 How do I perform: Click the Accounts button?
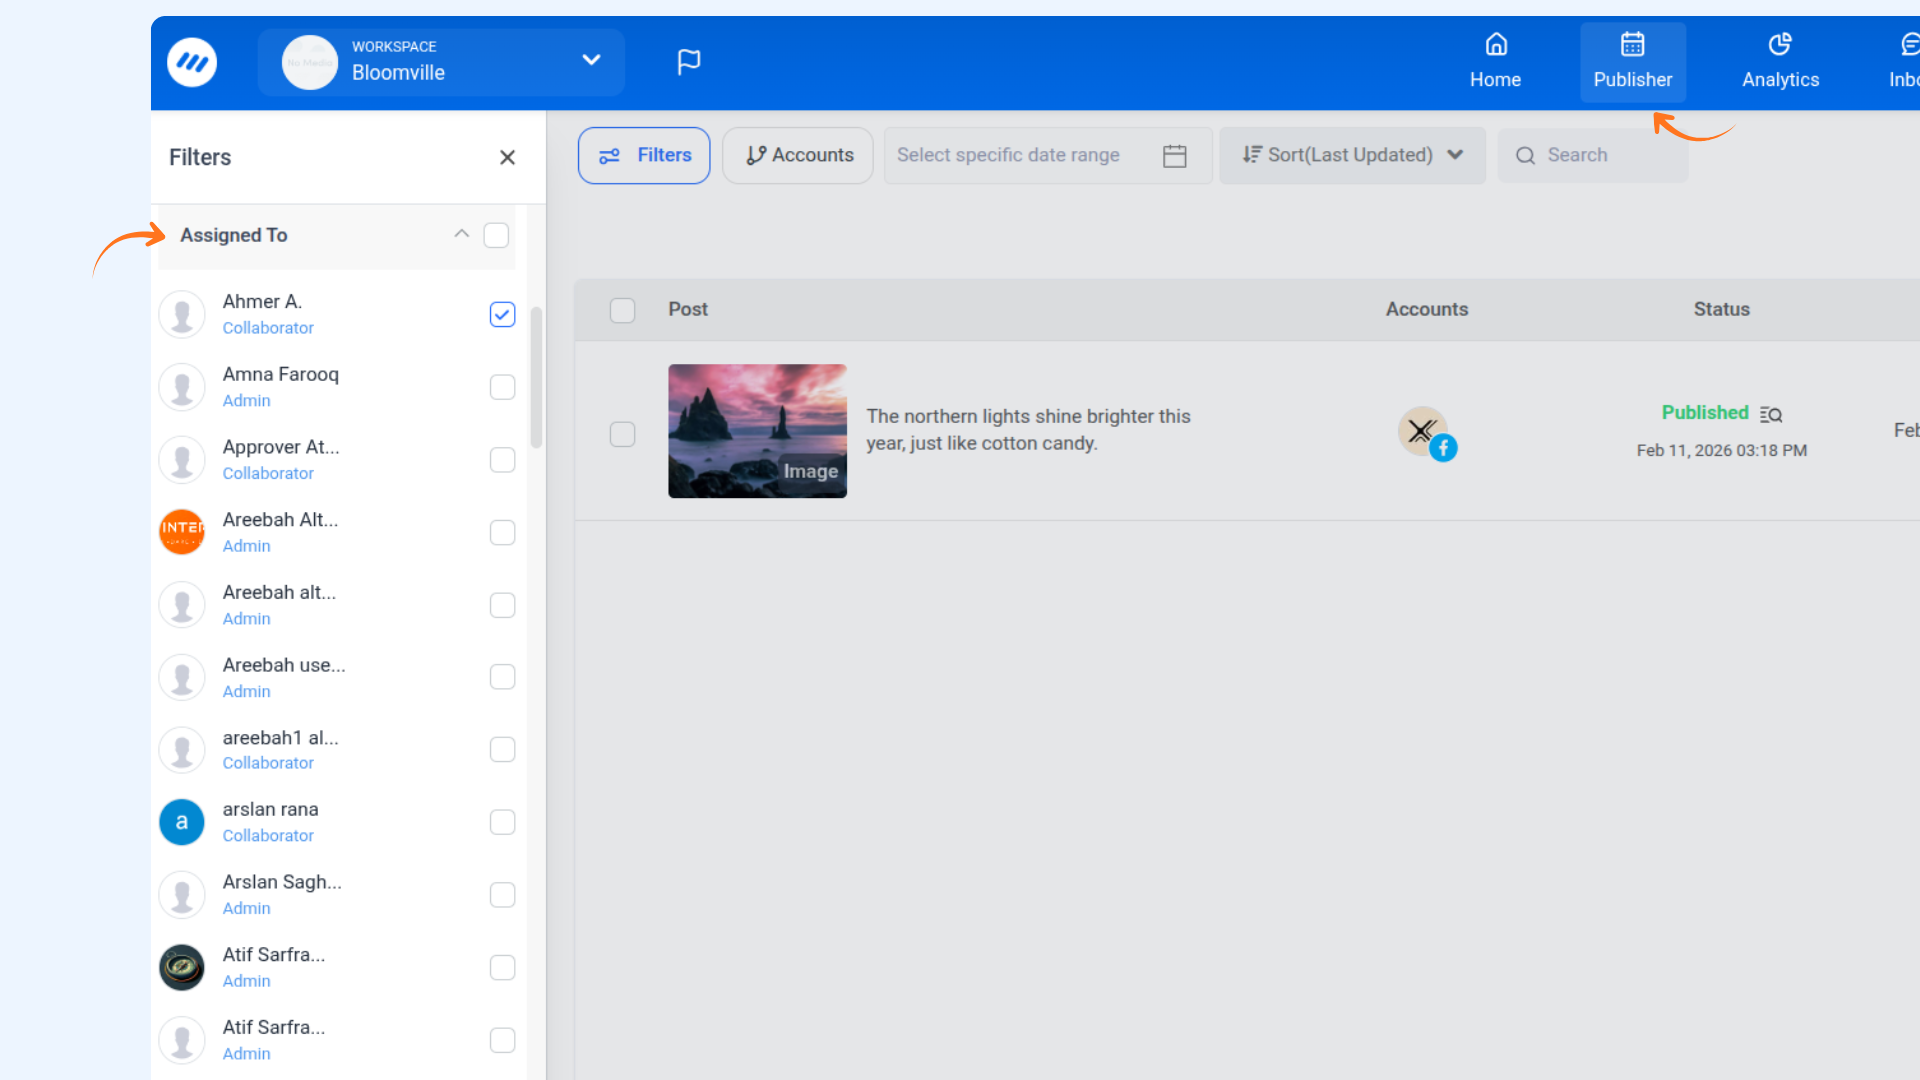798,155
